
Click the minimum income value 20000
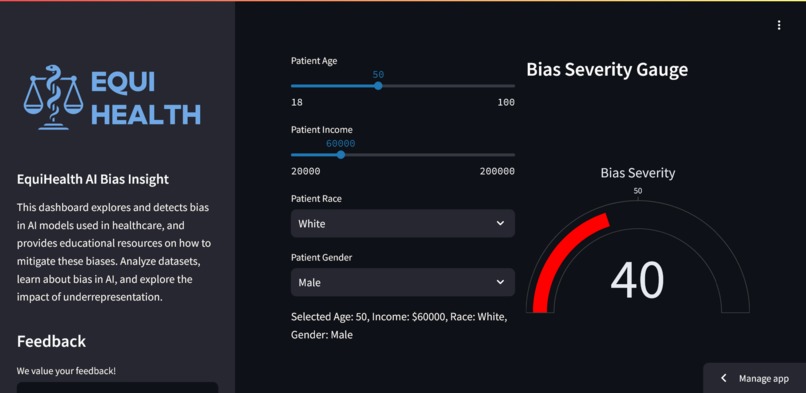306,171
